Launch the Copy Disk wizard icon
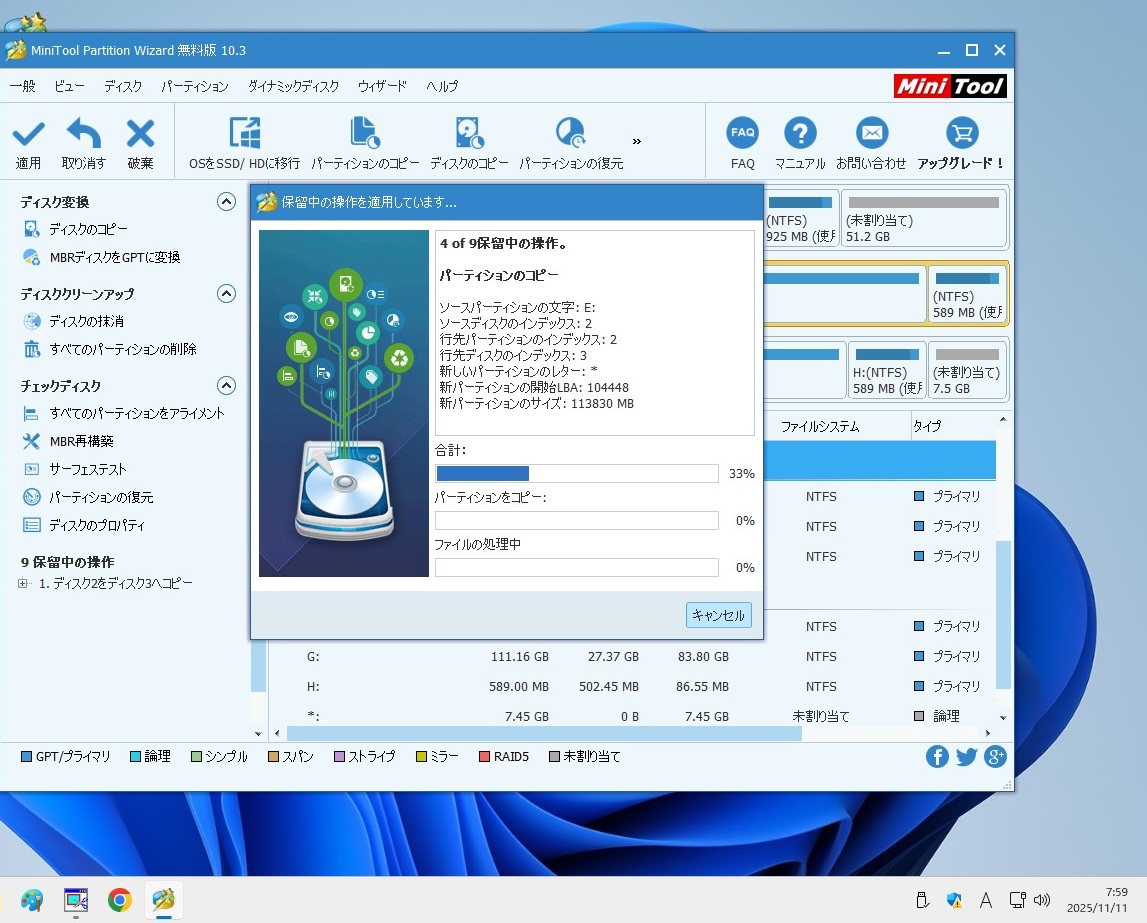1147x923 pixels. coord(469,134)
